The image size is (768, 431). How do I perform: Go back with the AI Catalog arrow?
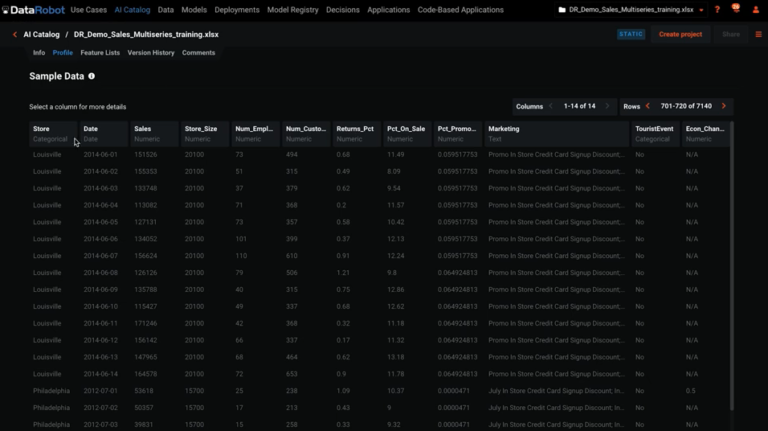click(15, 34)
